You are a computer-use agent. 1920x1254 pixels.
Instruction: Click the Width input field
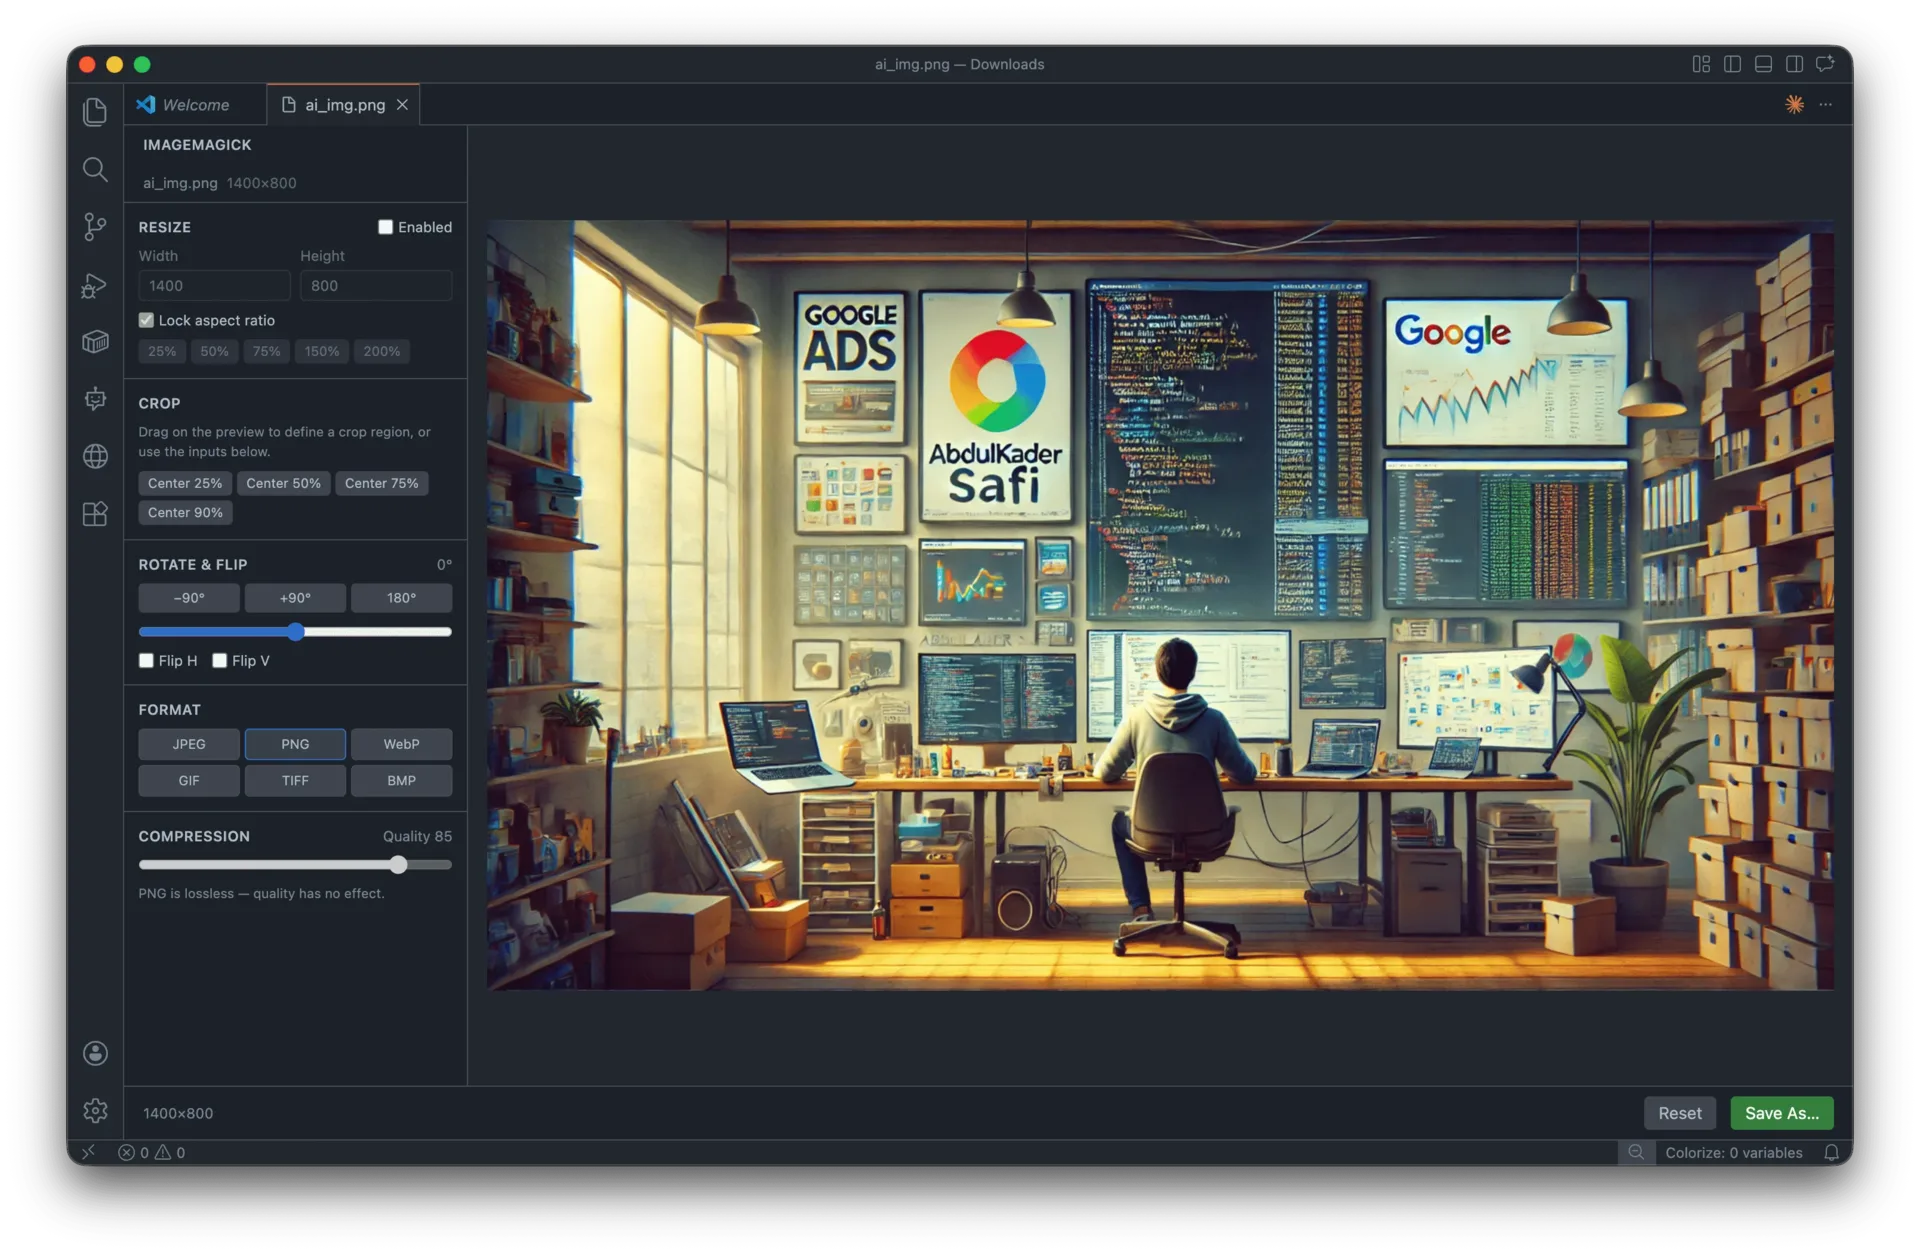tap(214, 285)
